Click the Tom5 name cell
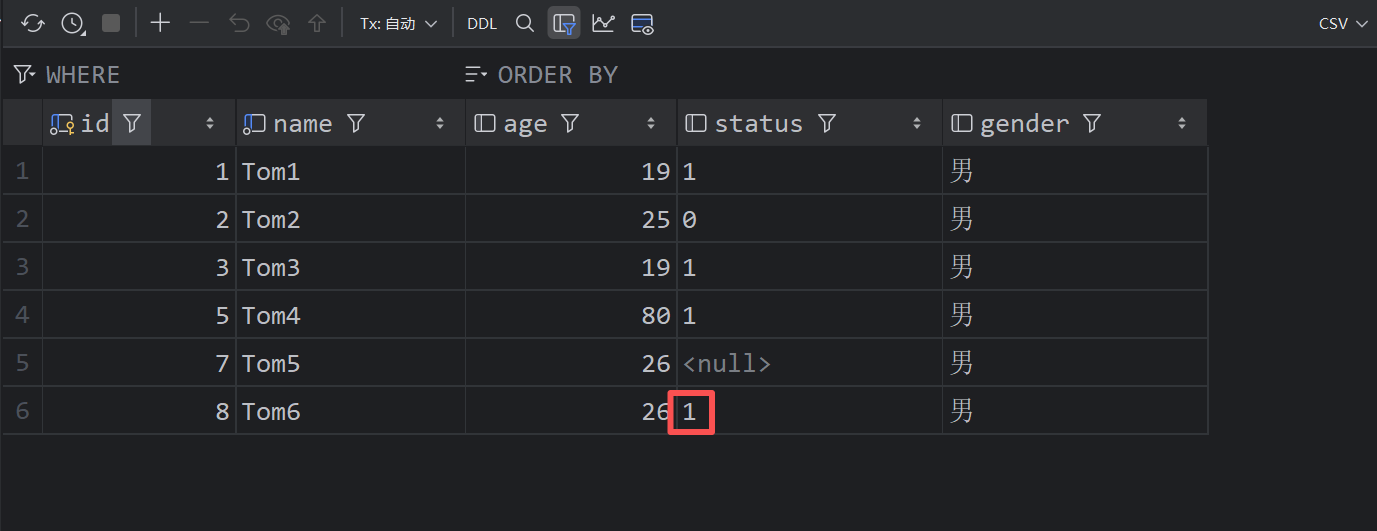Viewport: 1377px width, 531px height. point(351,363)
